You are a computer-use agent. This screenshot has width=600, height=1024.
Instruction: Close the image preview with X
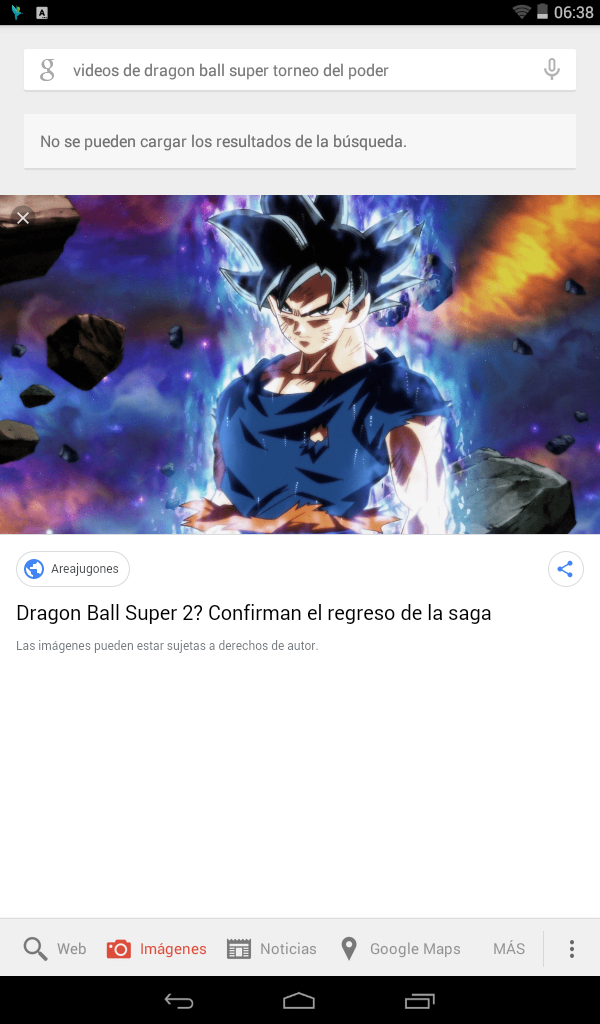click(x=23, y=217)
